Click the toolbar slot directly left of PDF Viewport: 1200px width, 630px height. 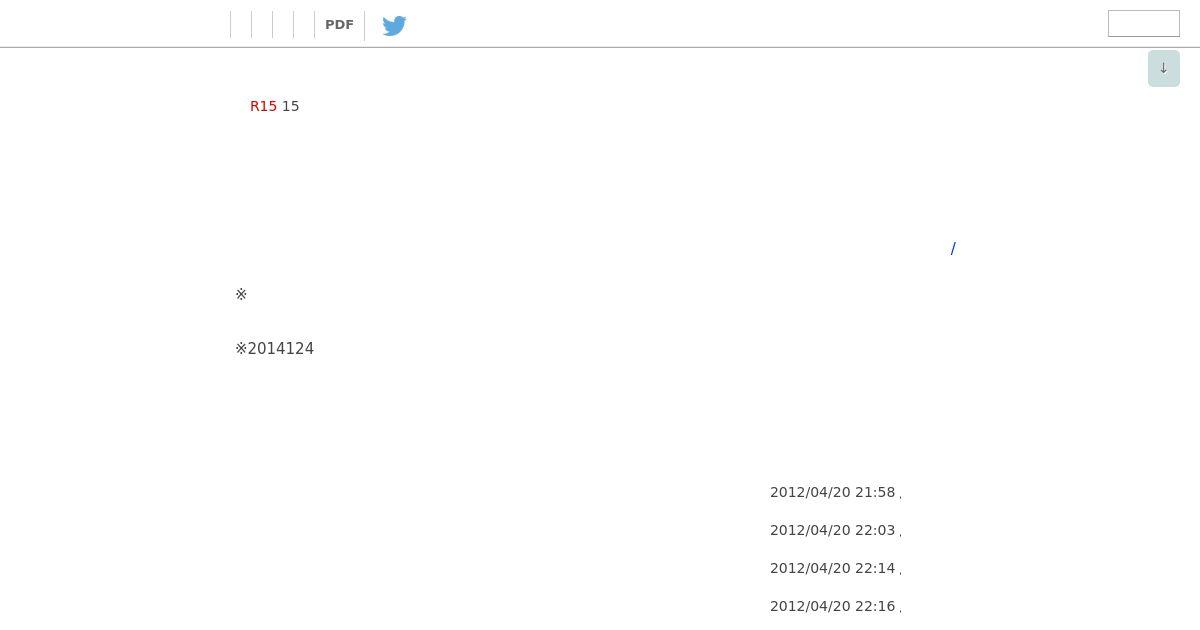point(304,25)
